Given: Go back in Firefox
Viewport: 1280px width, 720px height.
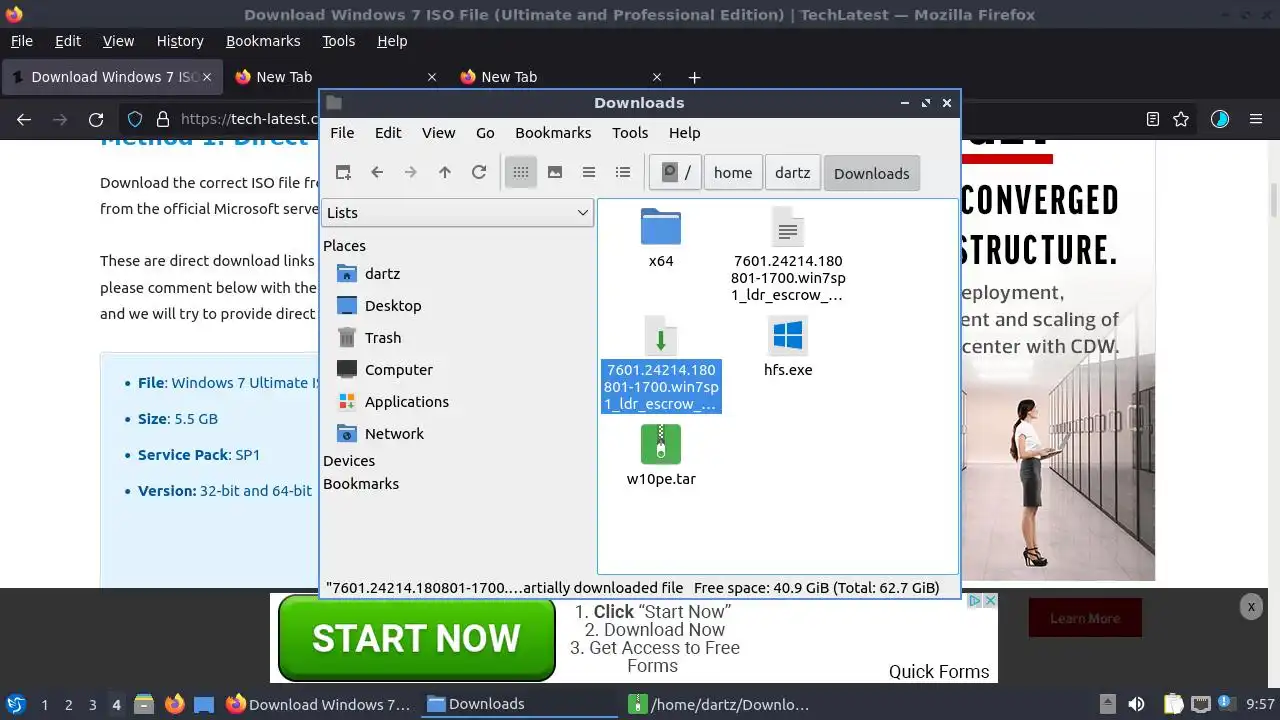Looking at the screenshot, I should [24, 119].
